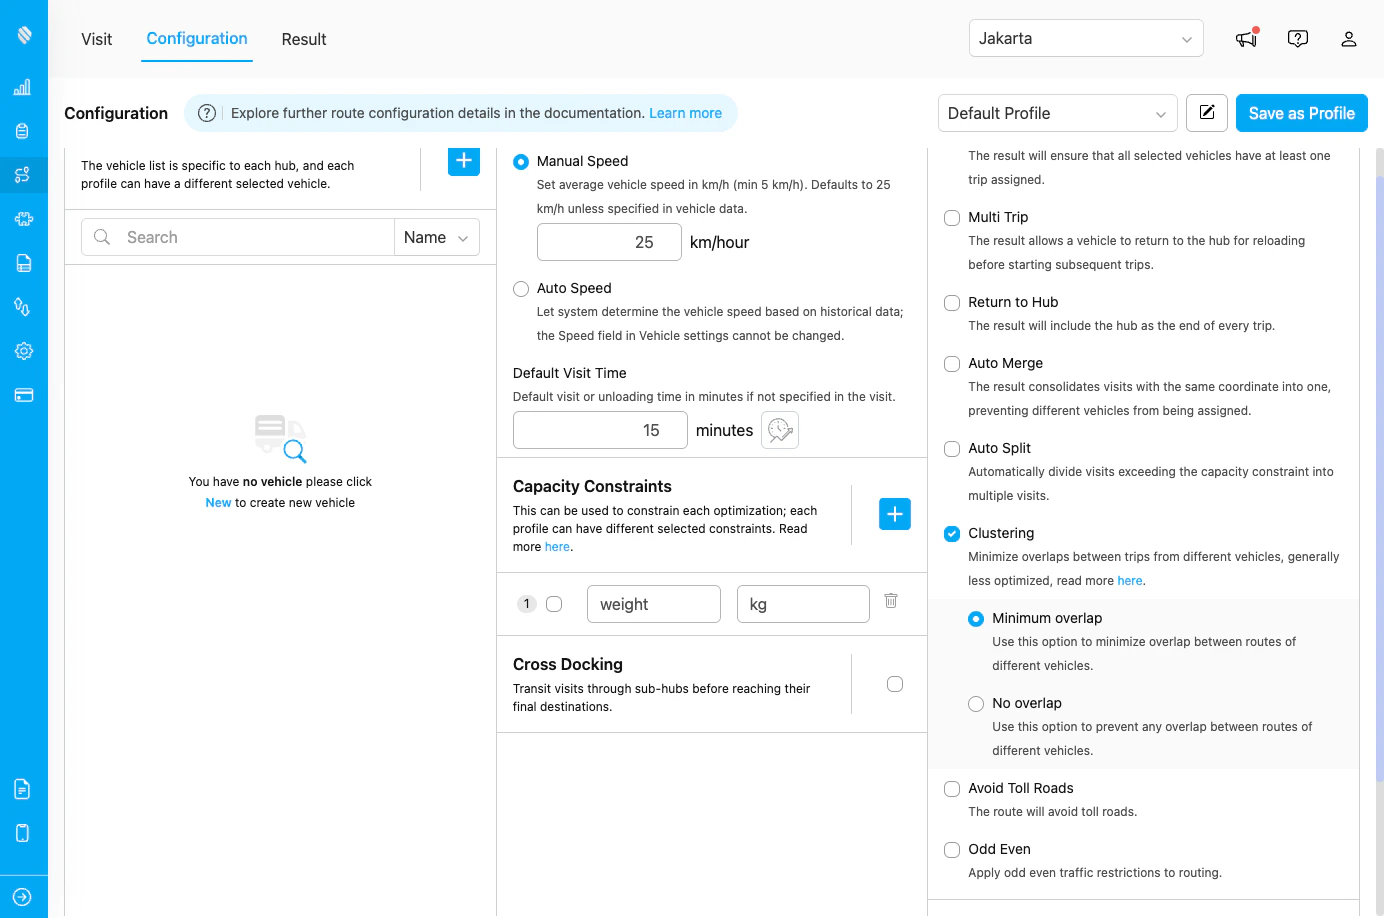Disable the Clustering option
1384x918 pixels.
click(951, 533)
